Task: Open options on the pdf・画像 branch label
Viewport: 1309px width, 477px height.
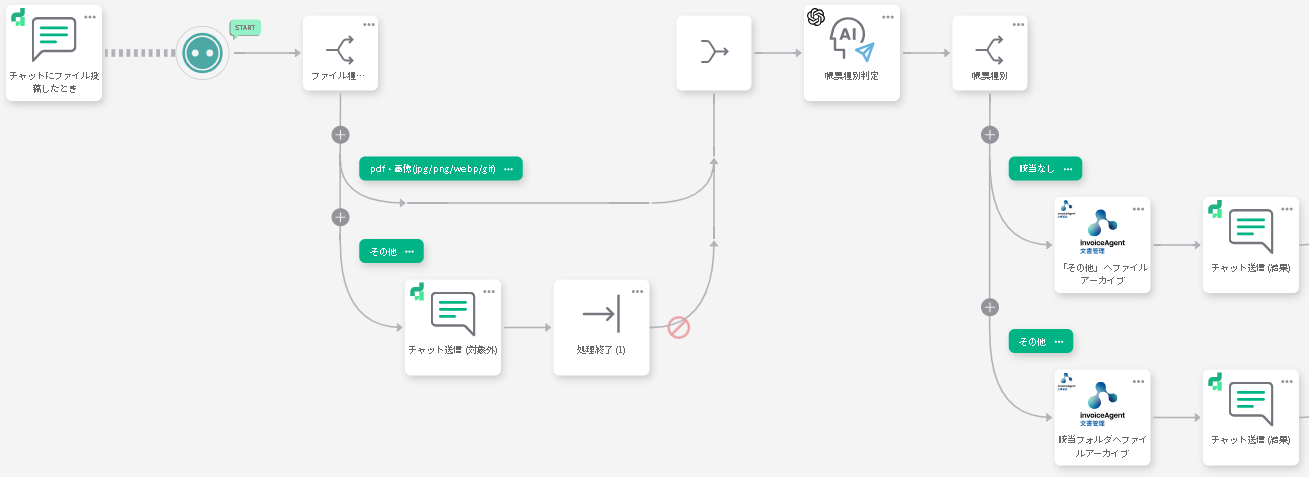Action: (508, 169)
